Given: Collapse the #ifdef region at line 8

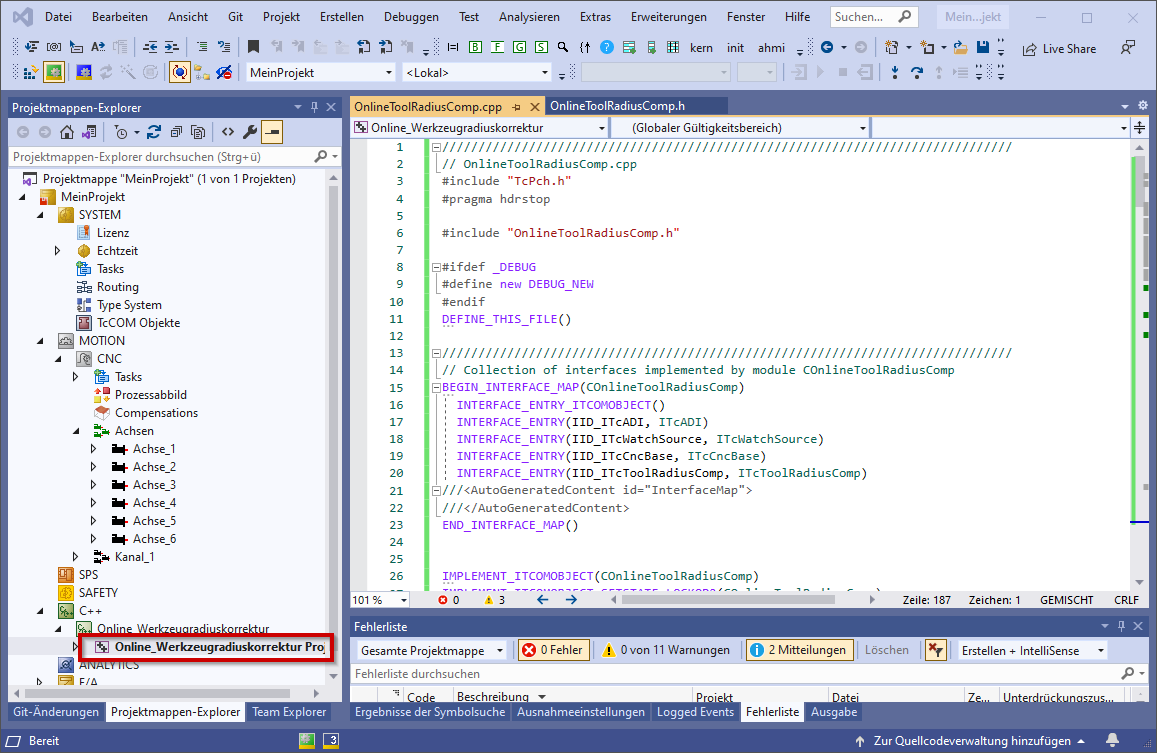Looking at the screenshot, I should [x=436, y=267].
